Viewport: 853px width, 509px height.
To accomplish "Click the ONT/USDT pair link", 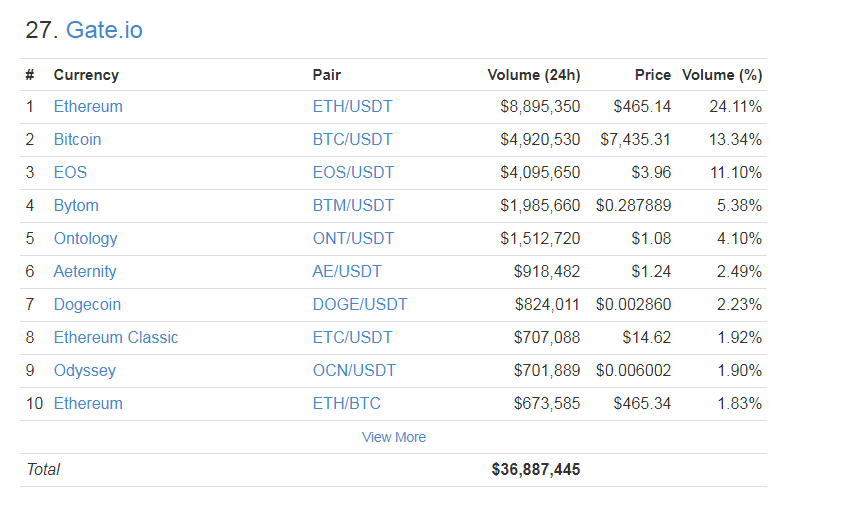I will [x=353, y=238].
